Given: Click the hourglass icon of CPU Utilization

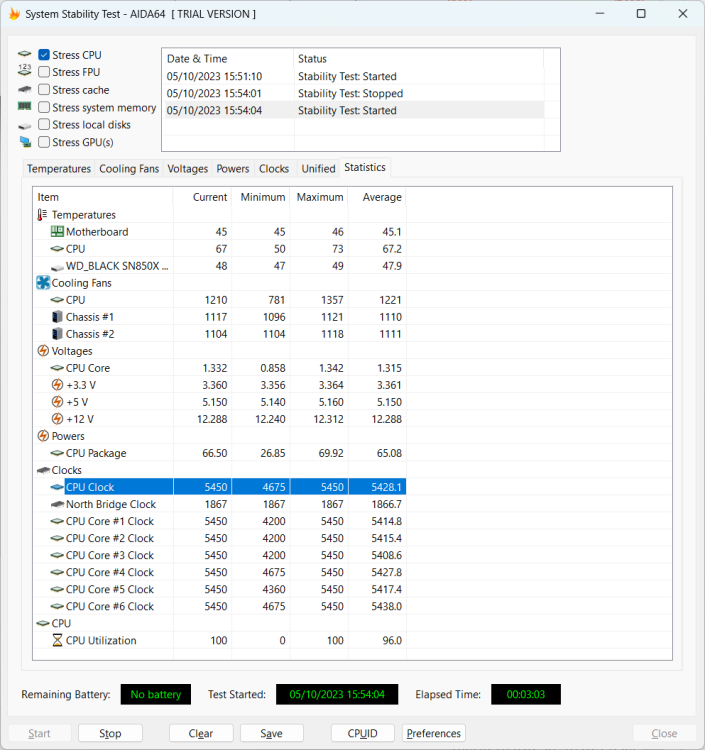Looking at the screenshot, I should coord(57,640).
